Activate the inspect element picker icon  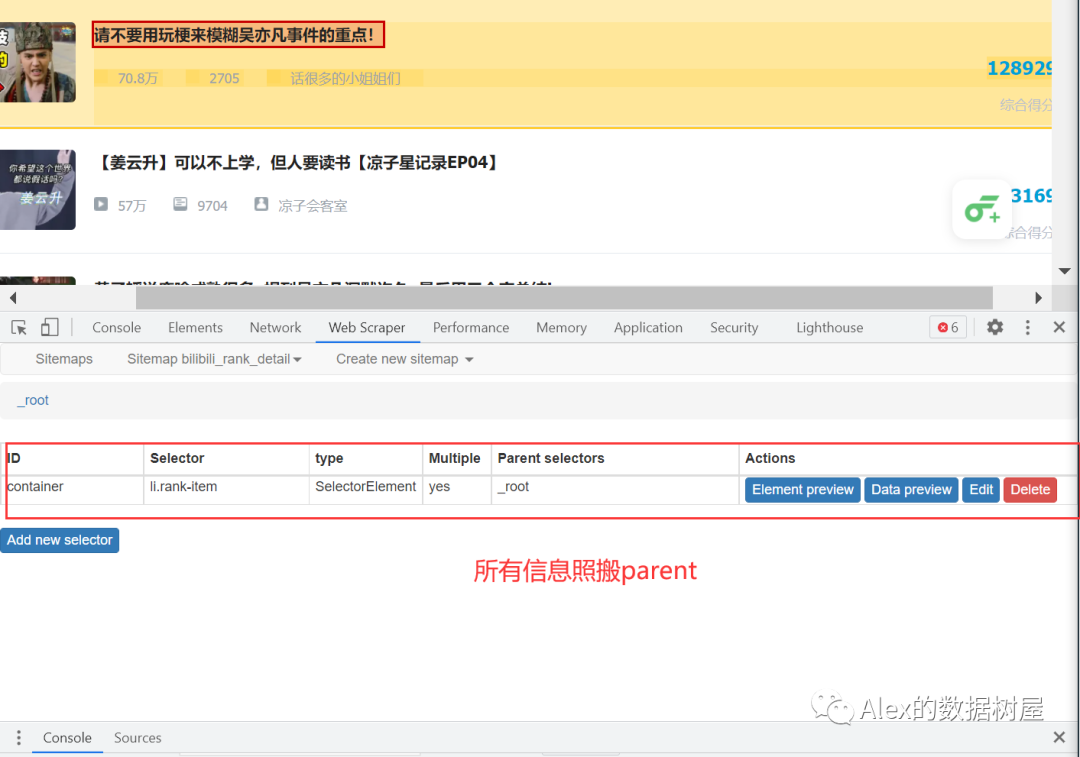pyautogui.click(x=18, y=327)
